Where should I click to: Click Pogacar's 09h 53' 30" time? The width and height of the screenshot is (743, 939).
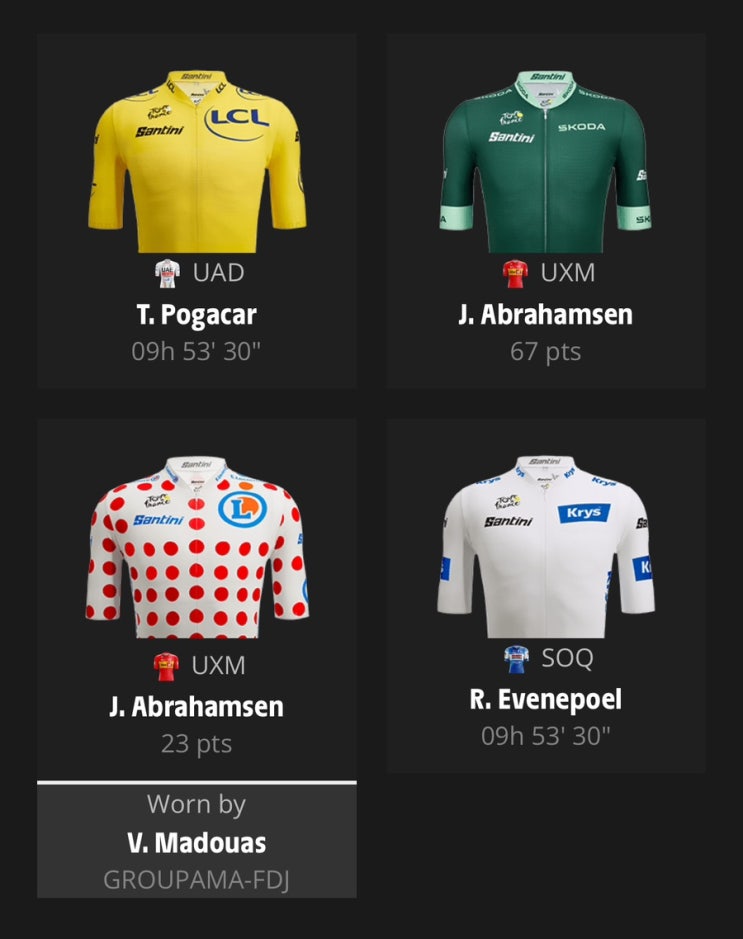click(196, 352)
